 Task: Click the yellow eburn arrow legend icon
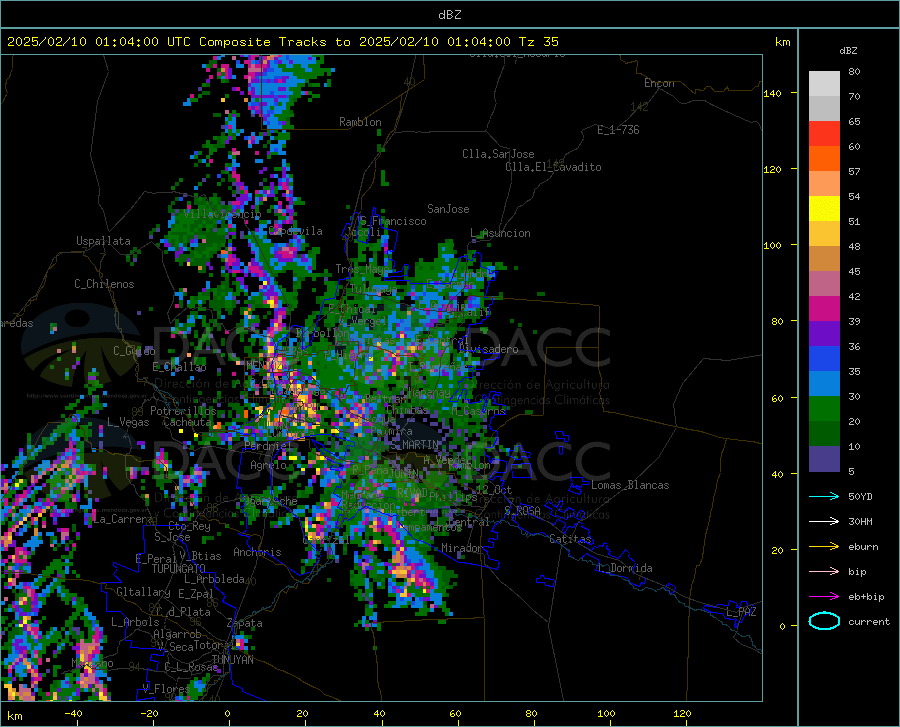coord(824,547)
